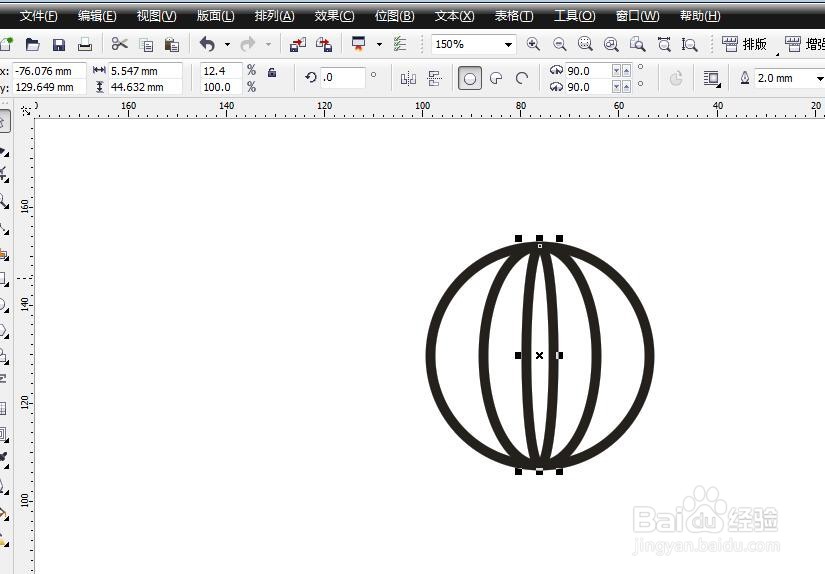Zoom to page width
Screen dimensions: 825x574
coord(664,44)
